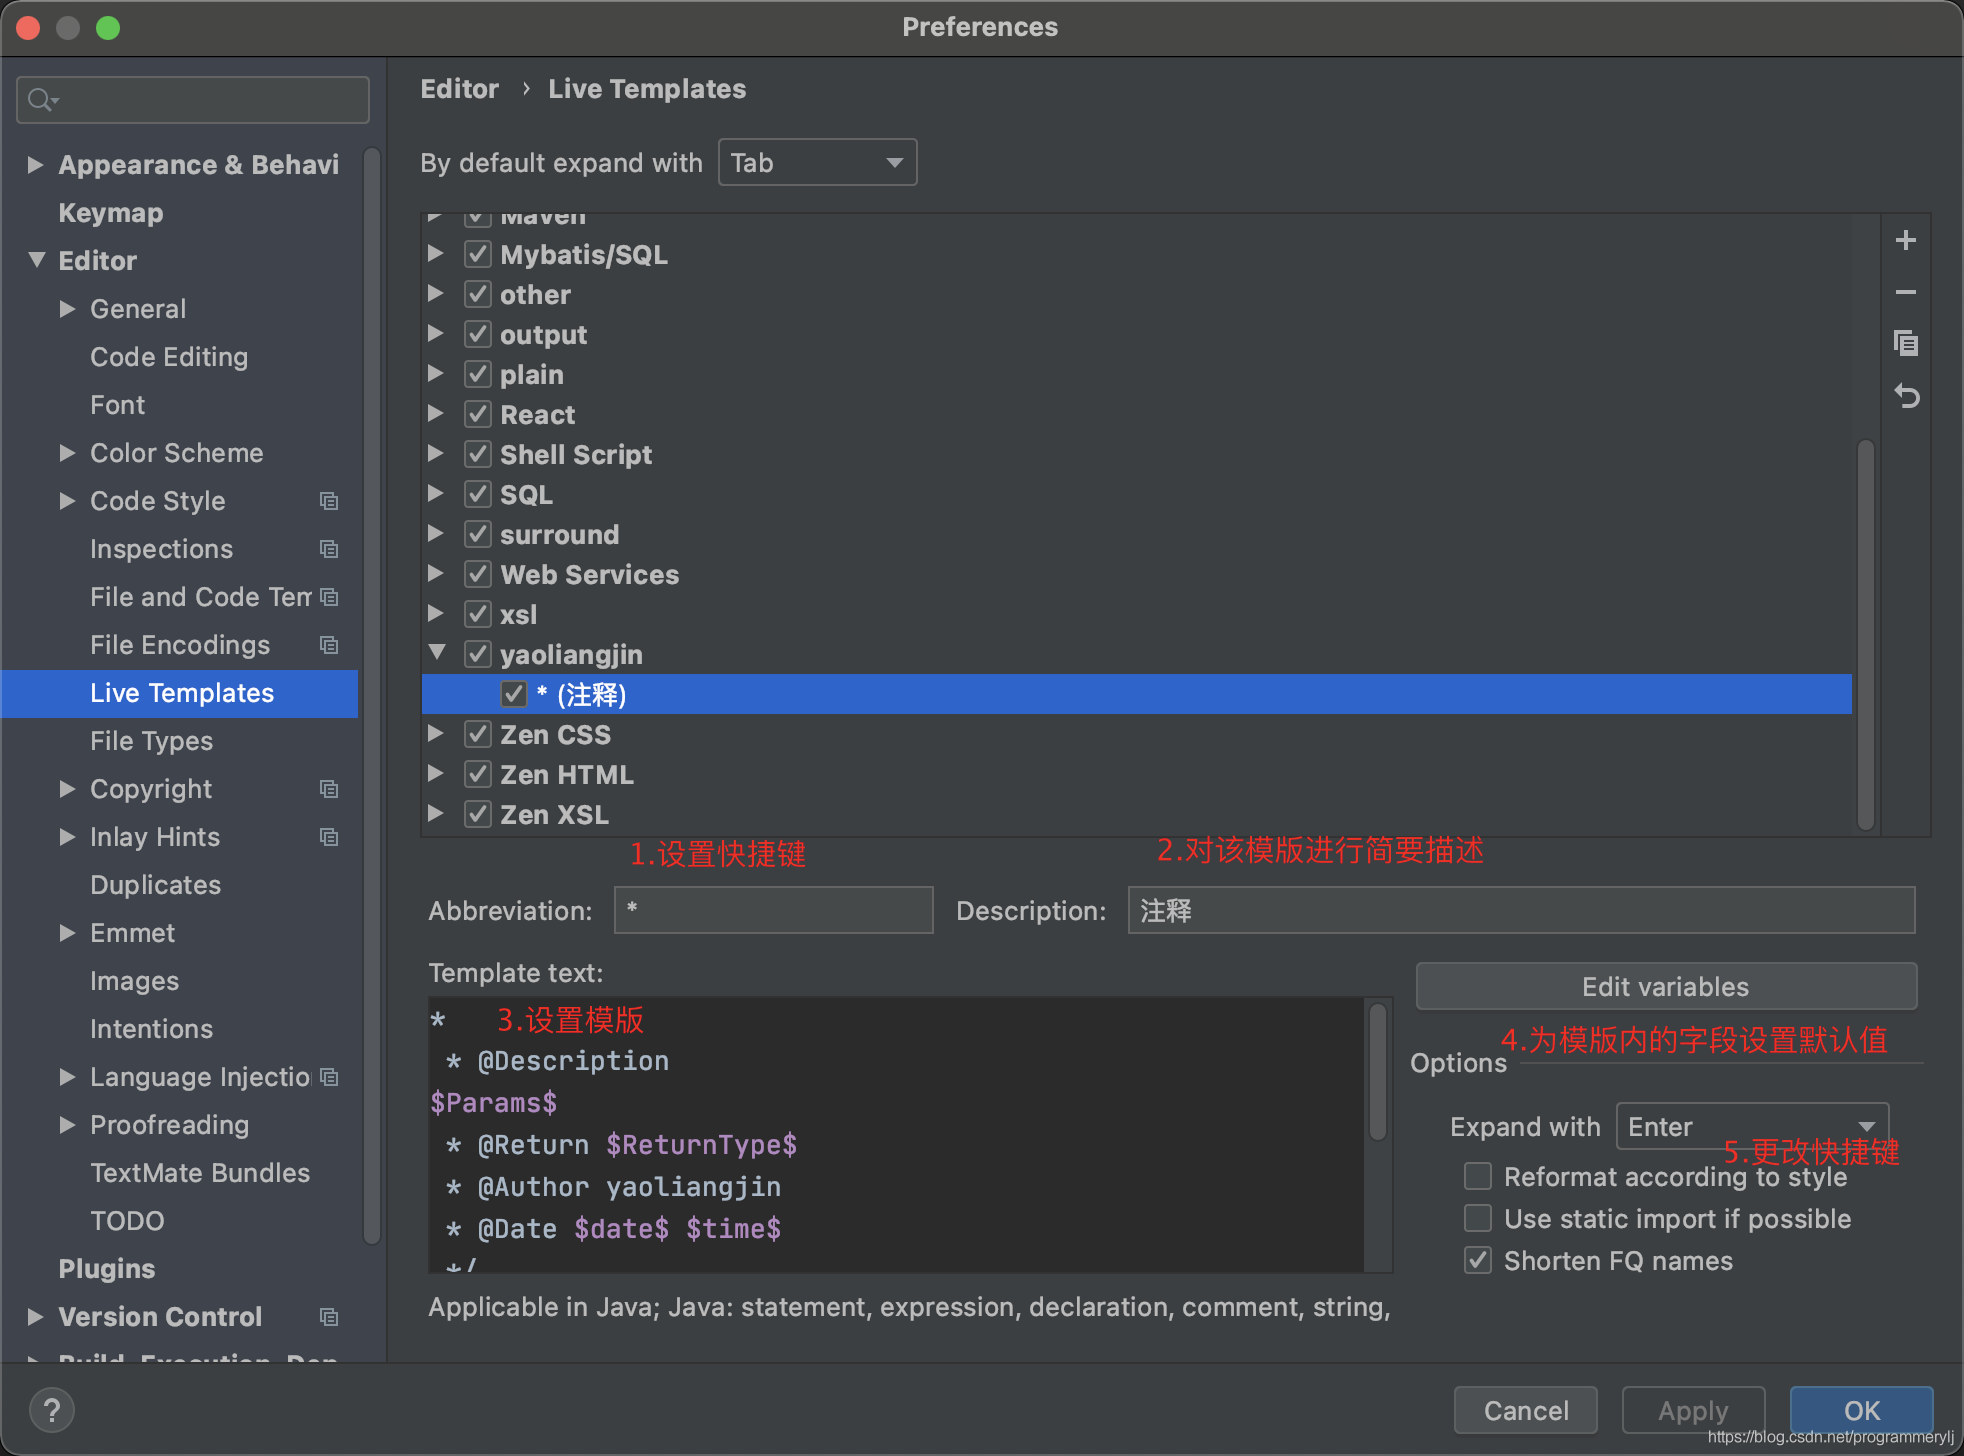Click the restore defaults undo icon

[1906, 397]
